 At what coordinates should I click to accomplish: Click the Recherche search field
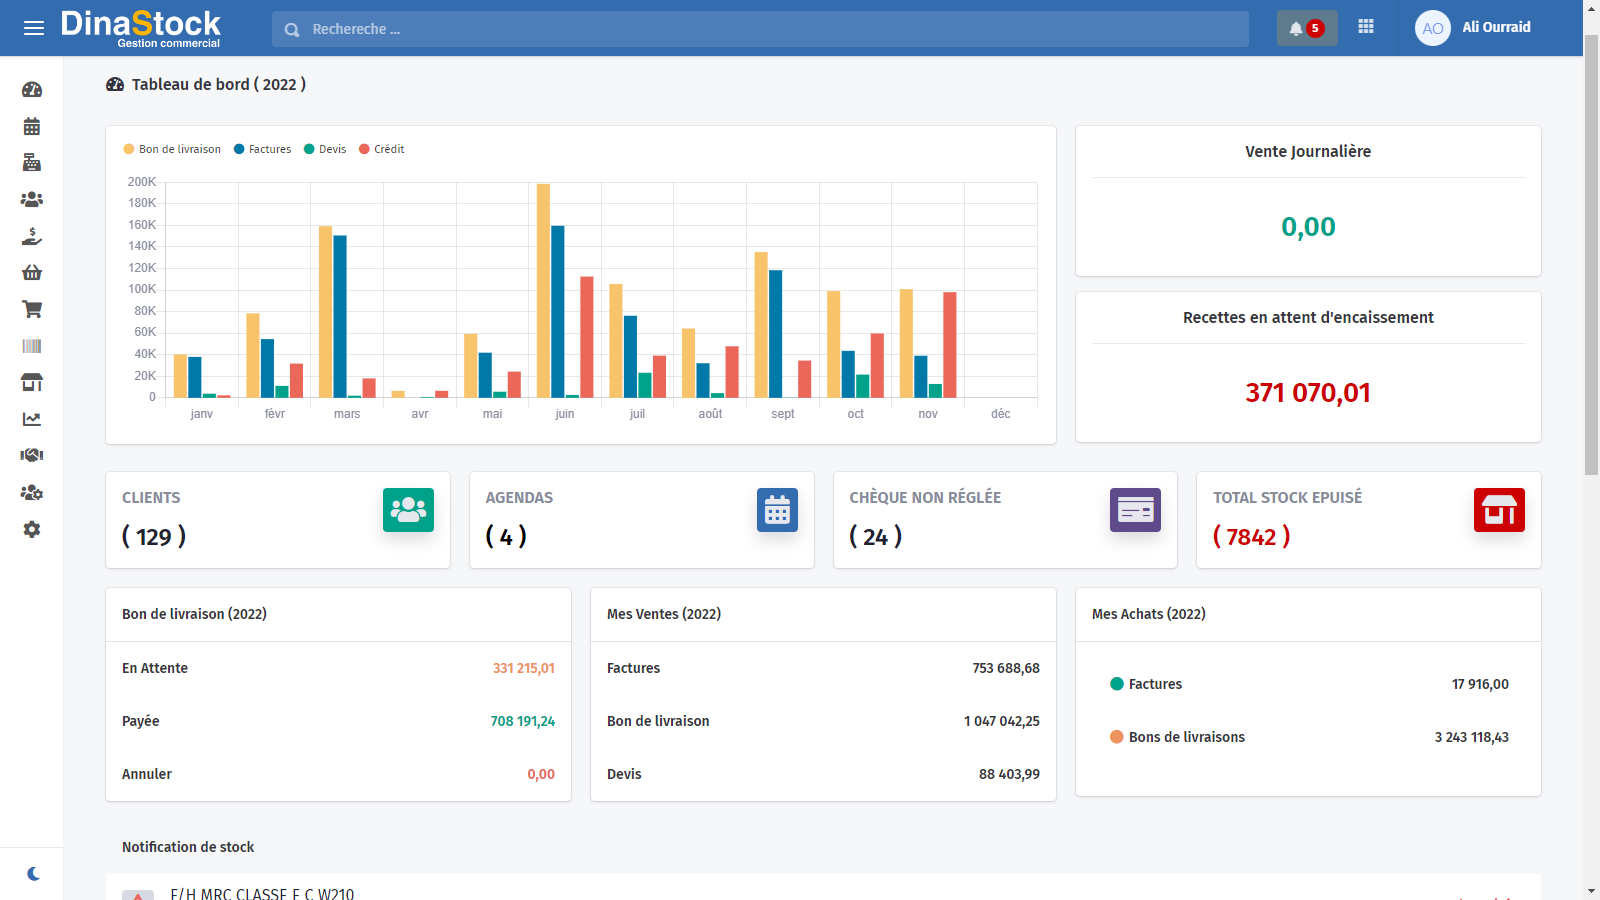760,29
